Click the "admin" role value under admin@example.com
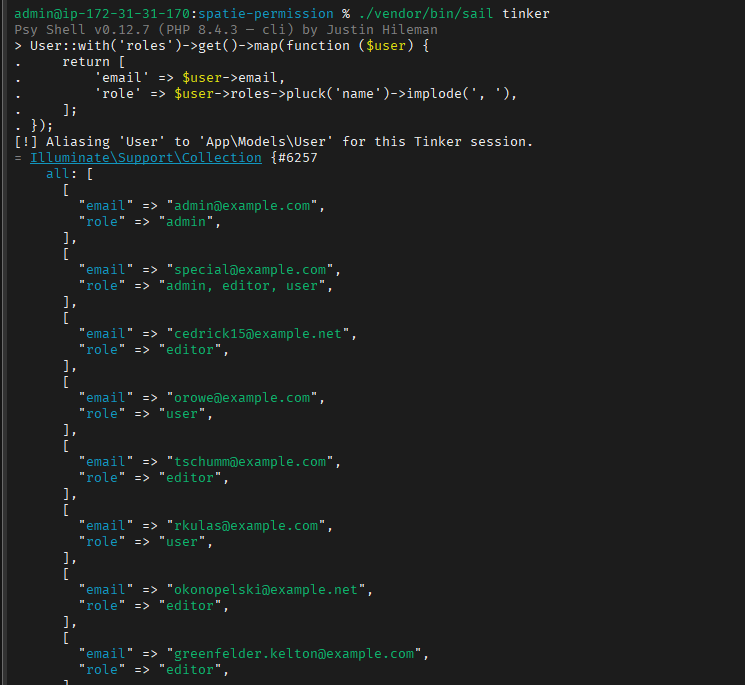The height and width of the screenshot is (685, 745). (186, 222)
